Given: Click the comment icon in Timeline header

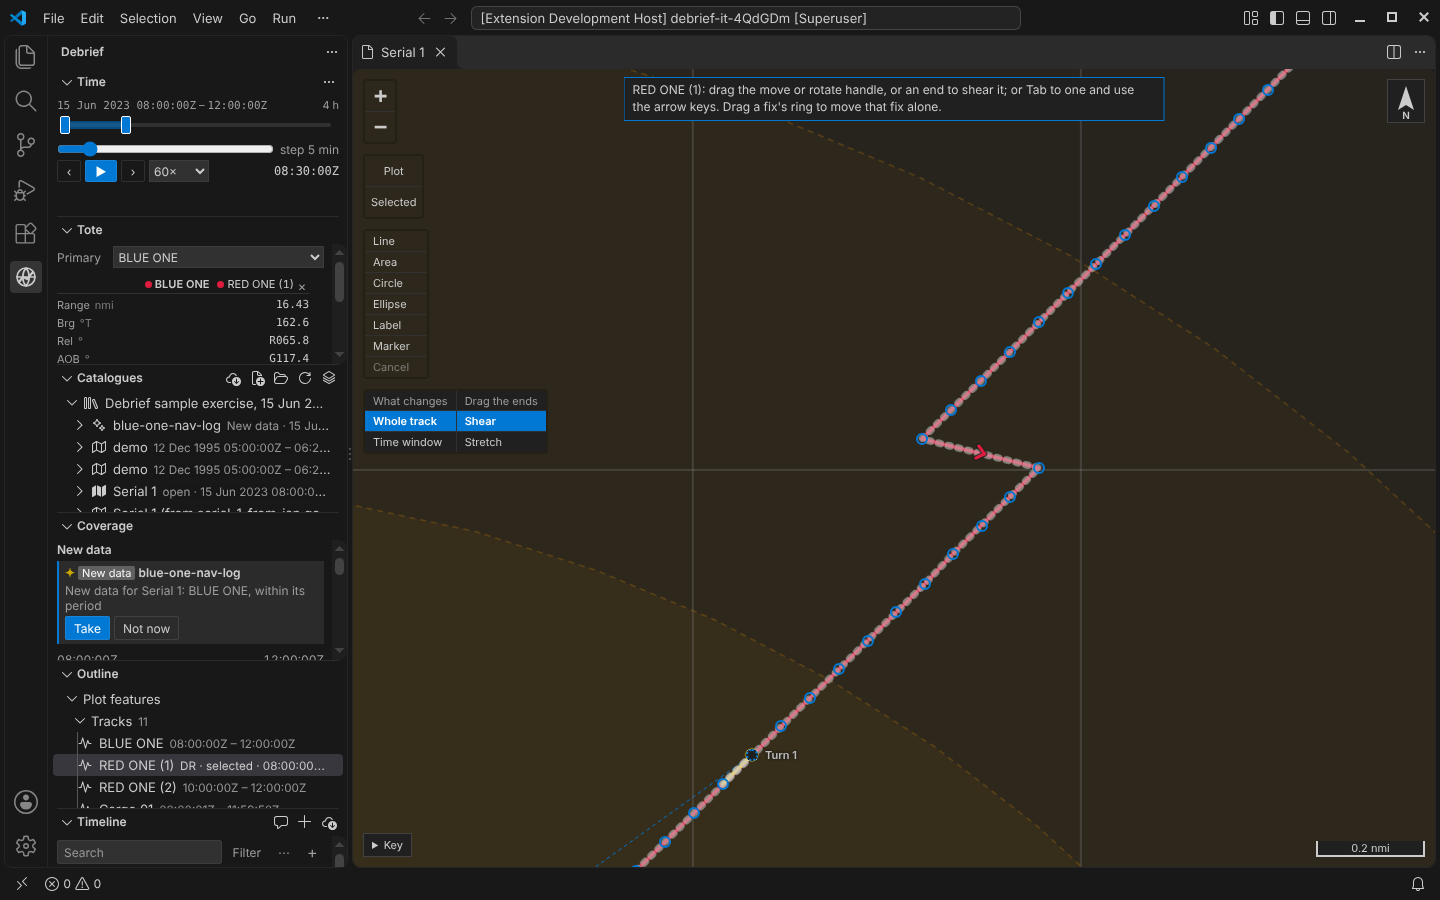Looking at the screenshot, I should pos(281,822).
